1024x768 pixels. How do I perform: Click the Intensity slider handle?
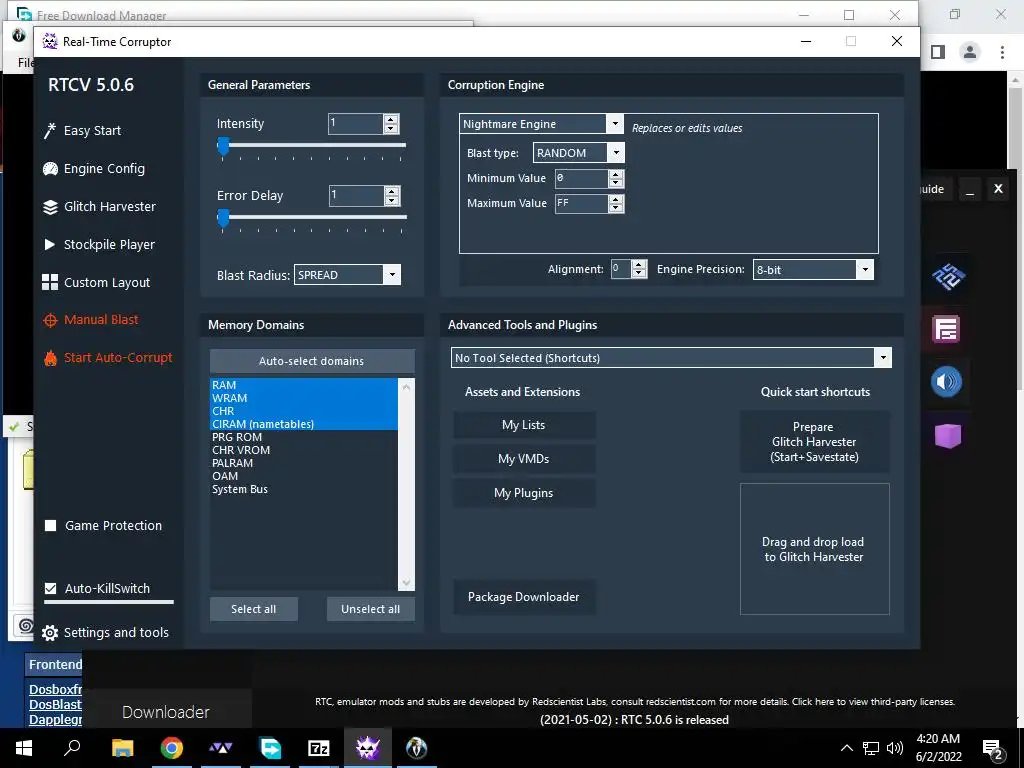[223, 147]
